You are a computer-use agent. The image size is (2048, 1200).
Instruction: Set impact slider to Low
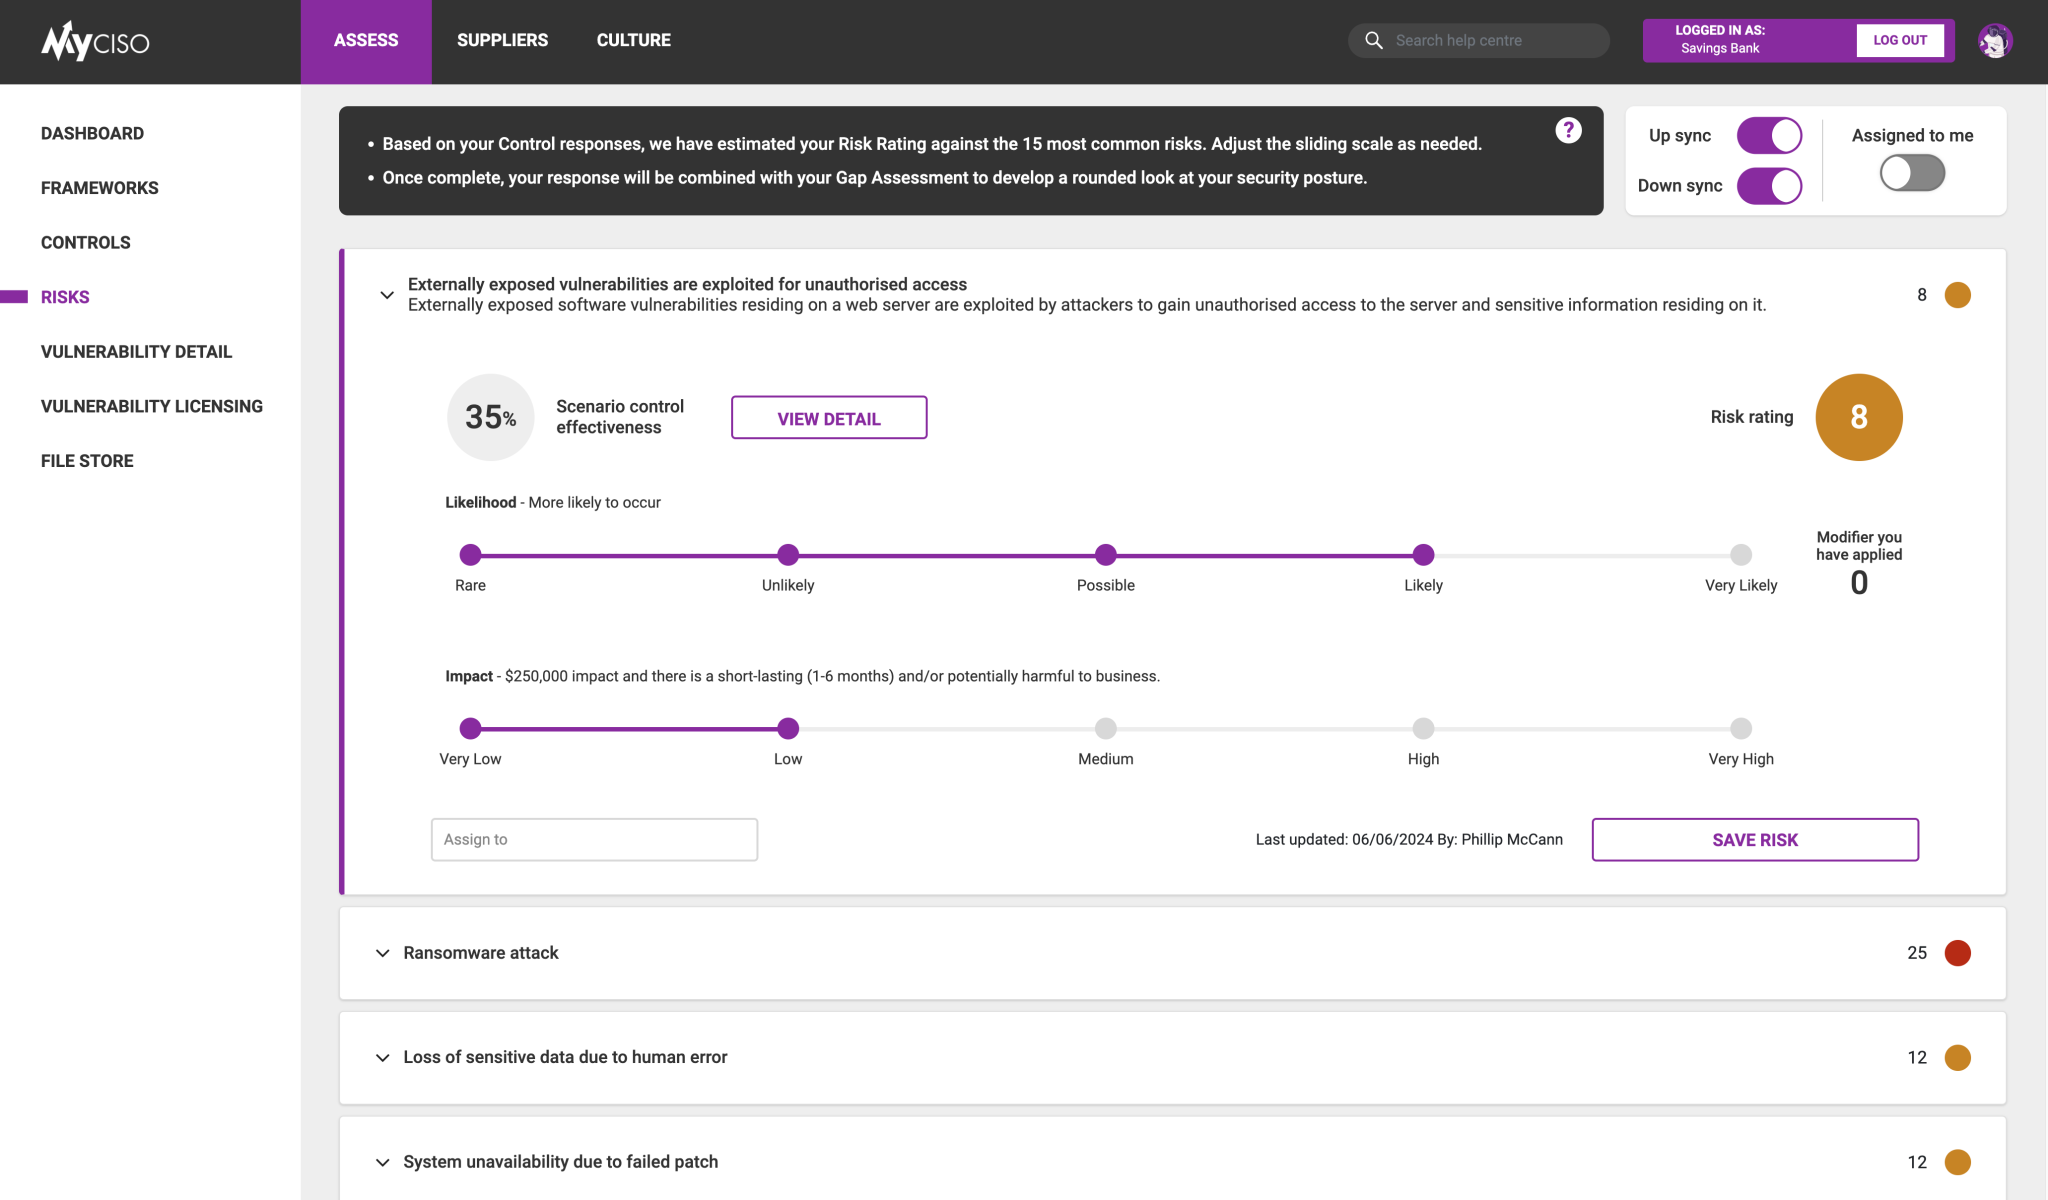[x=788, y=728]
